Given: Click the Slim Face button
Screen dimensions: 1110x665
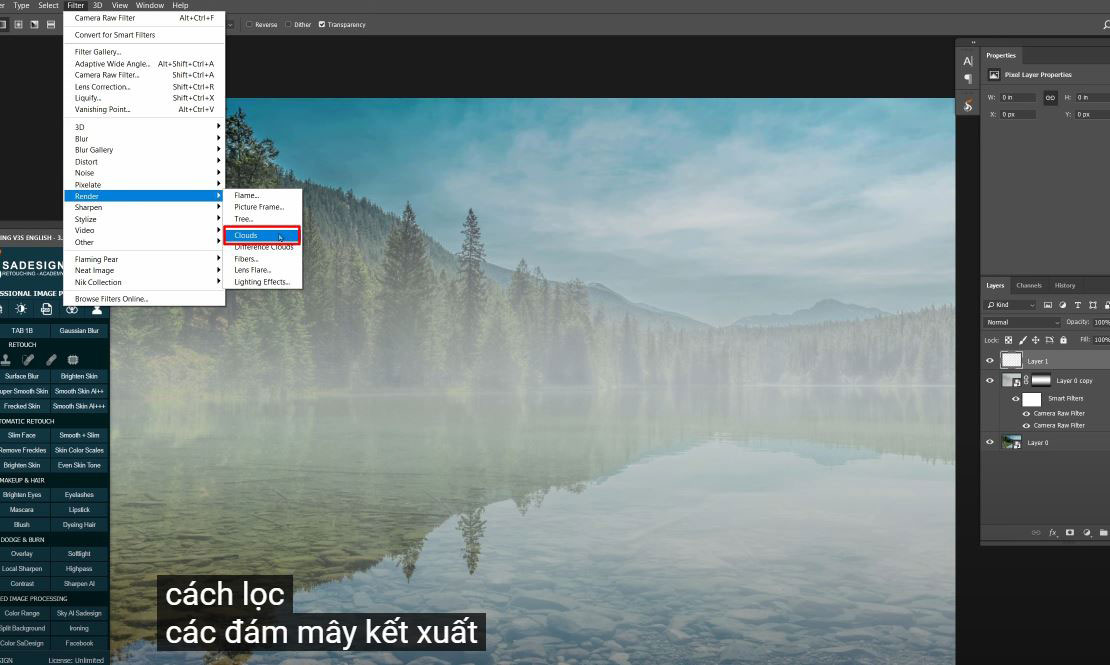Looking at the screenshot, I should point(22,435).
